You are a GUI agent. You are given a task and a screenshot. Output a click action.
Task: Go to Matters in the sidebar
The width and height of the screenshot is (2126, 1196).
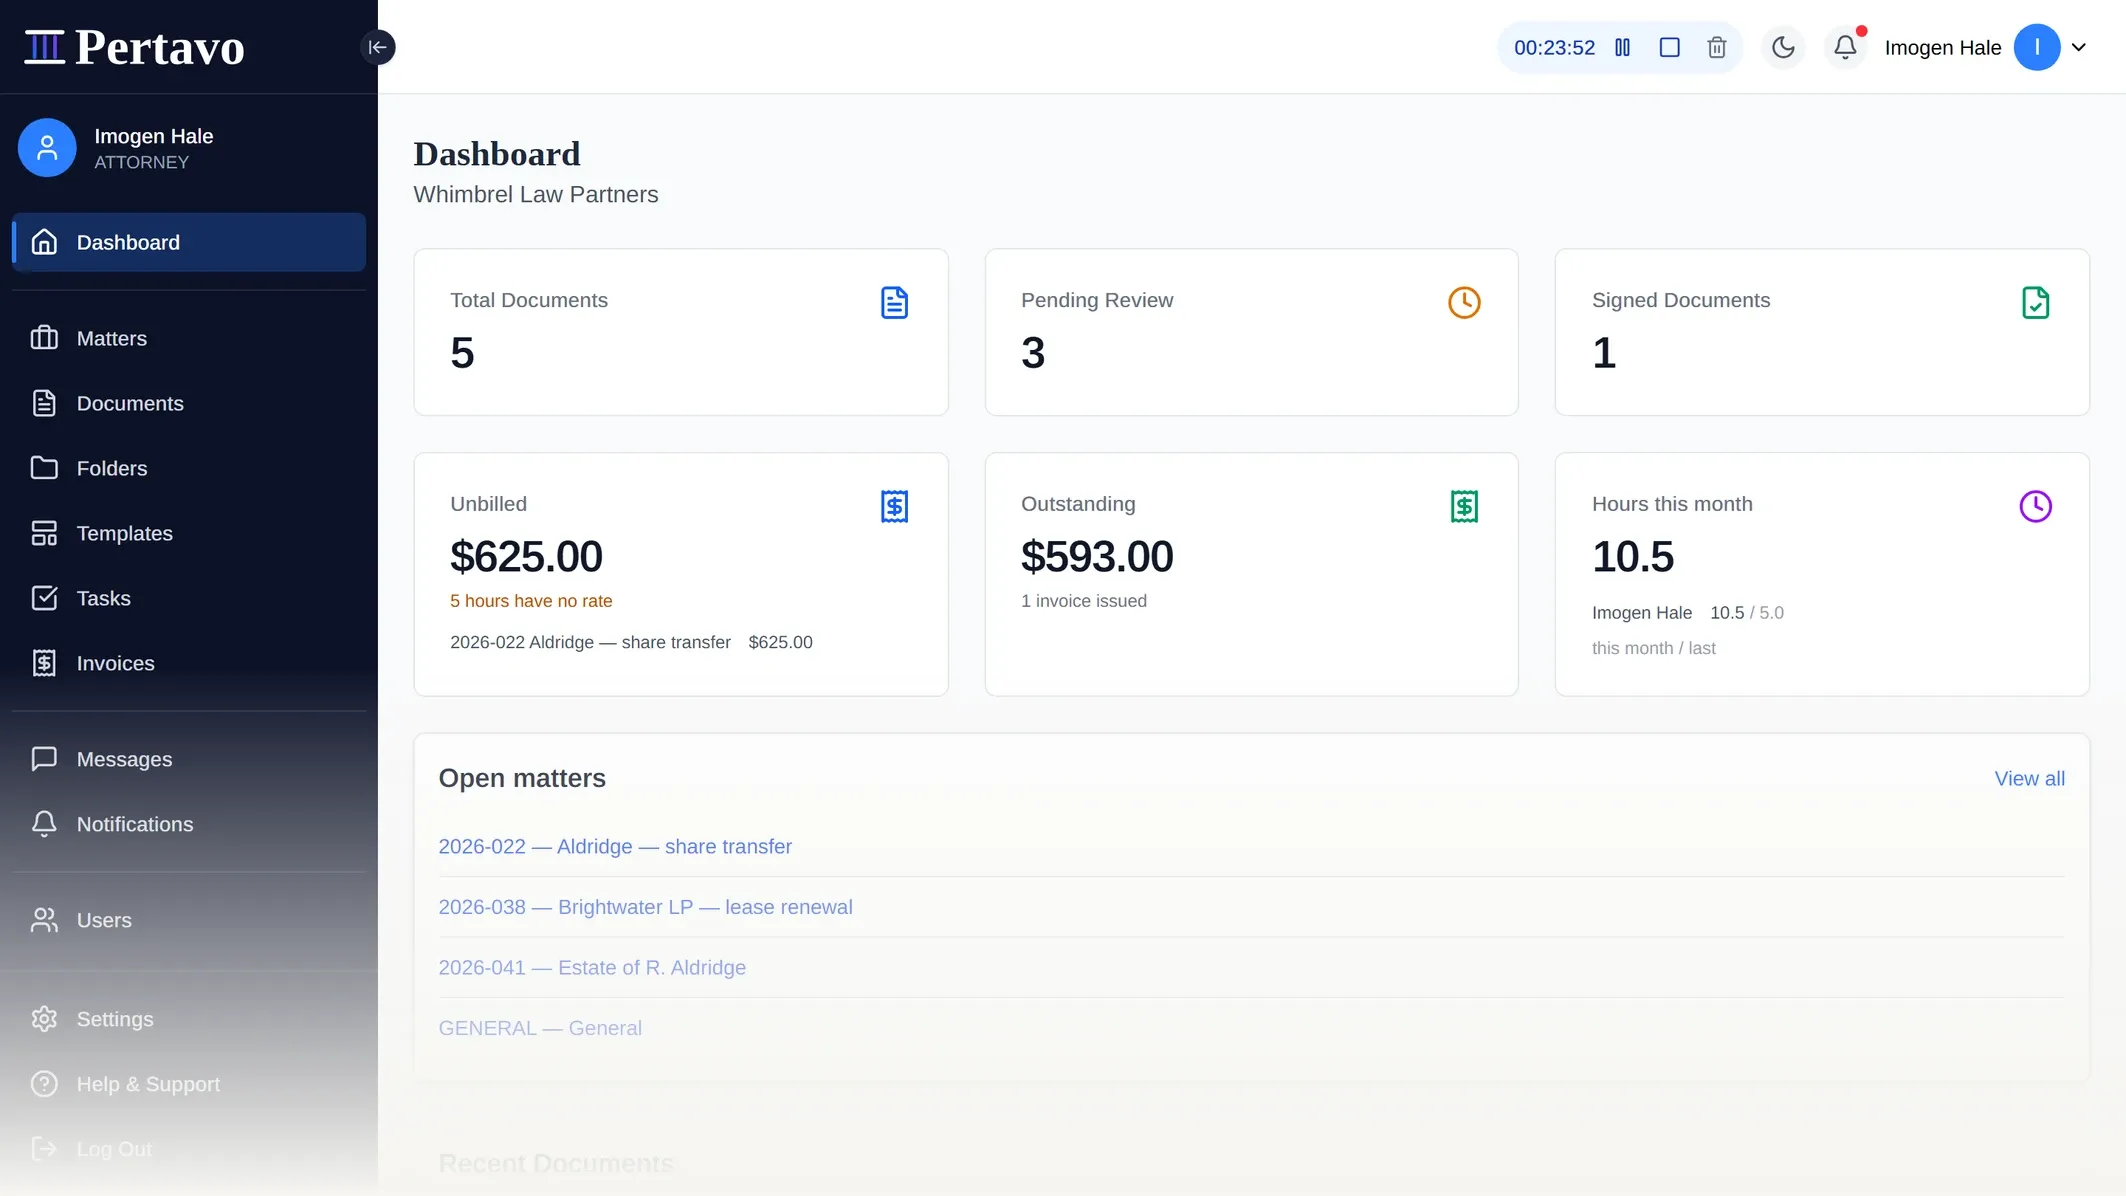(189, 338)
